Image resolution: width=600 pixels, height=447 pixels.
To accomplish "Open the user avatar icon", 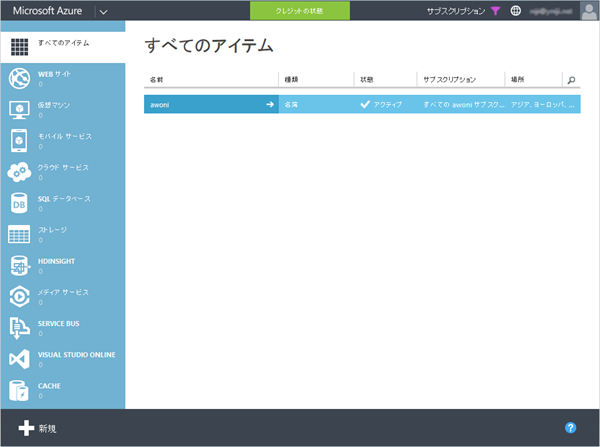I will click(x=589, y=10).
